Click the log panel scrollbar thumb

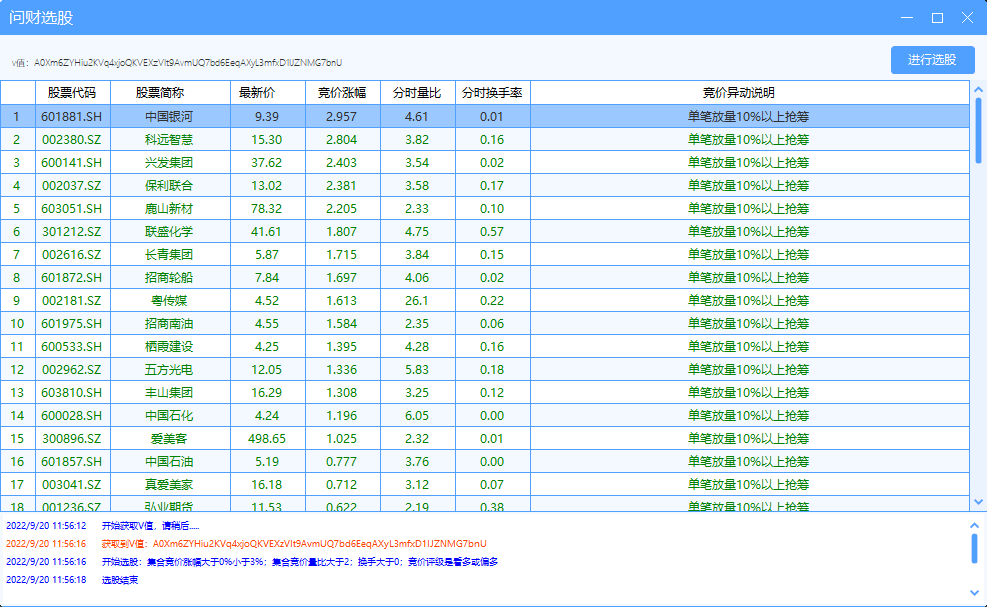click(x=974, y=548)
